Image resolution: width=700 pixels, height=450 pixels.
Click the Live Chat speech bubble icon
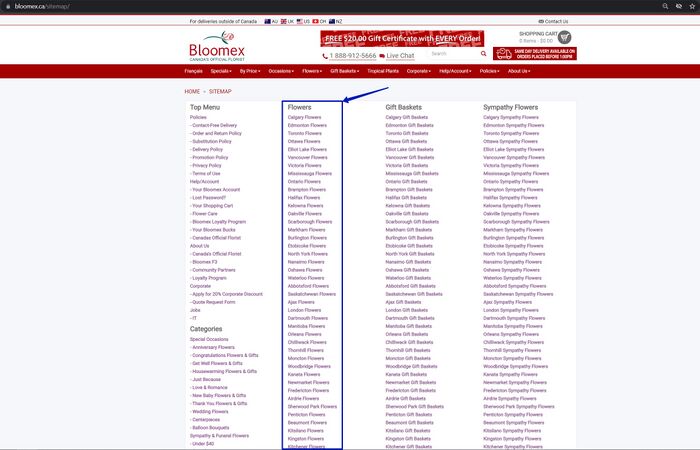pos(382,56)
